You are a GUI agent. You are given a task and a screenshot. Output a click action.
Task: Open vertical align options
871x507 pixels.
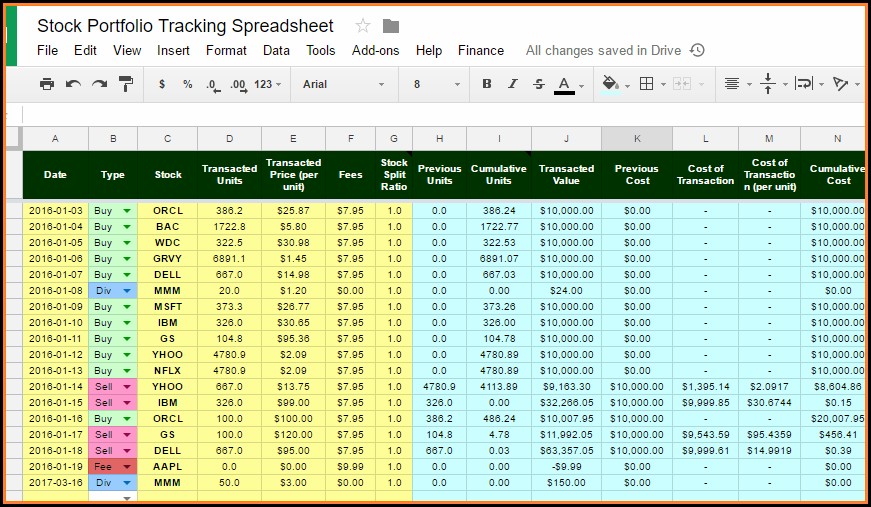point(768,84)
